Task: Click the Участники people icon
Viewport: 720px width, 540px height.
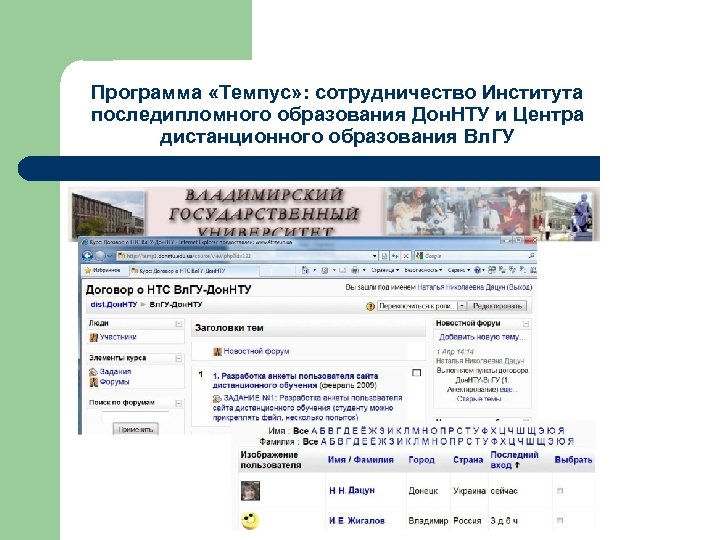Action: click(x=94, y=338)
